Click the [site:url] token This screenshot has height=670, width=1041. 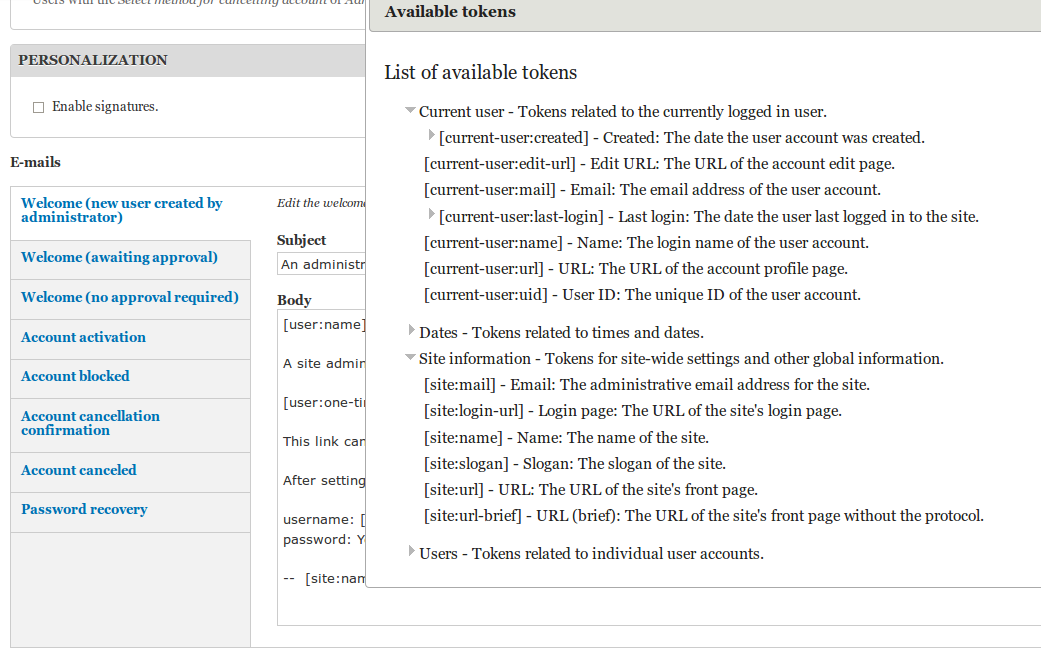pyautogui.click(x=454, y=490)
